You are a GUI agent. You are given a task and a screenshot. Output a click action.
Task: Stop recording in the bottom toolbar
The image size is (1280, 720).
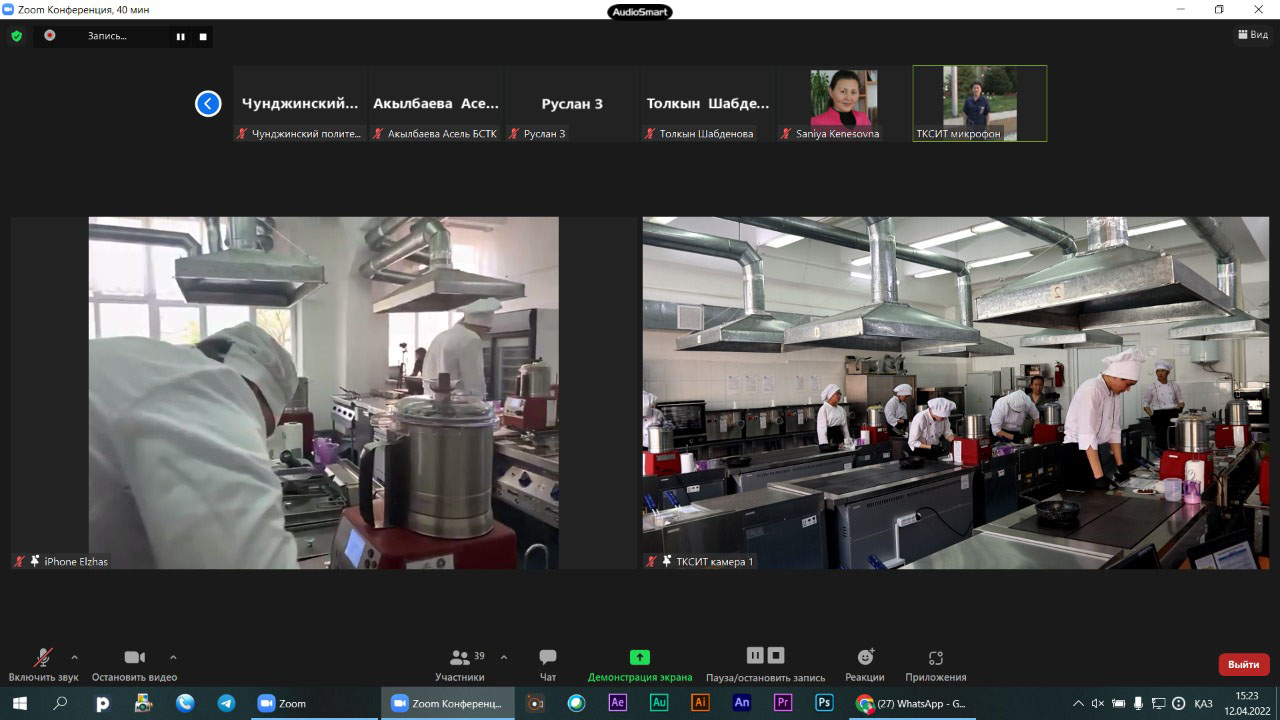pos(776,655)
